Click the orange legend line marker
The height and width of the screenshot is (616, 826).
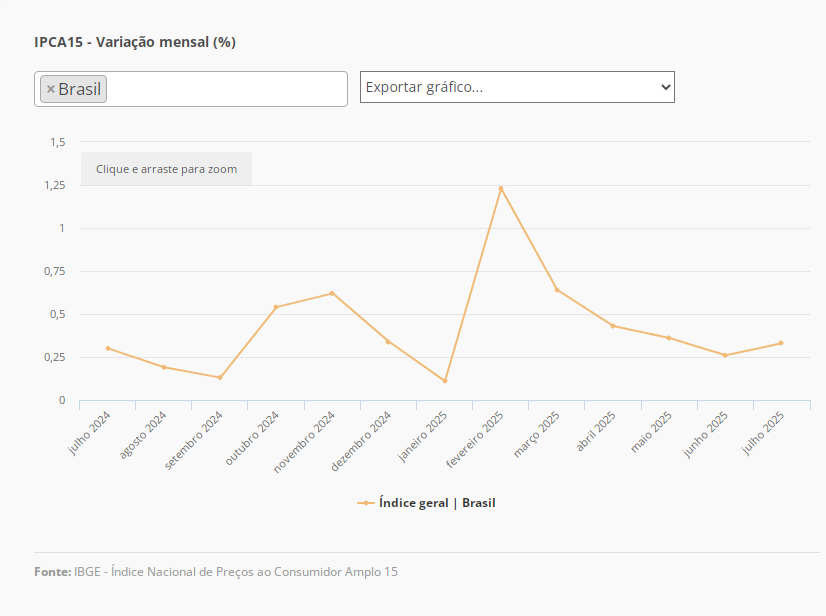366,503
